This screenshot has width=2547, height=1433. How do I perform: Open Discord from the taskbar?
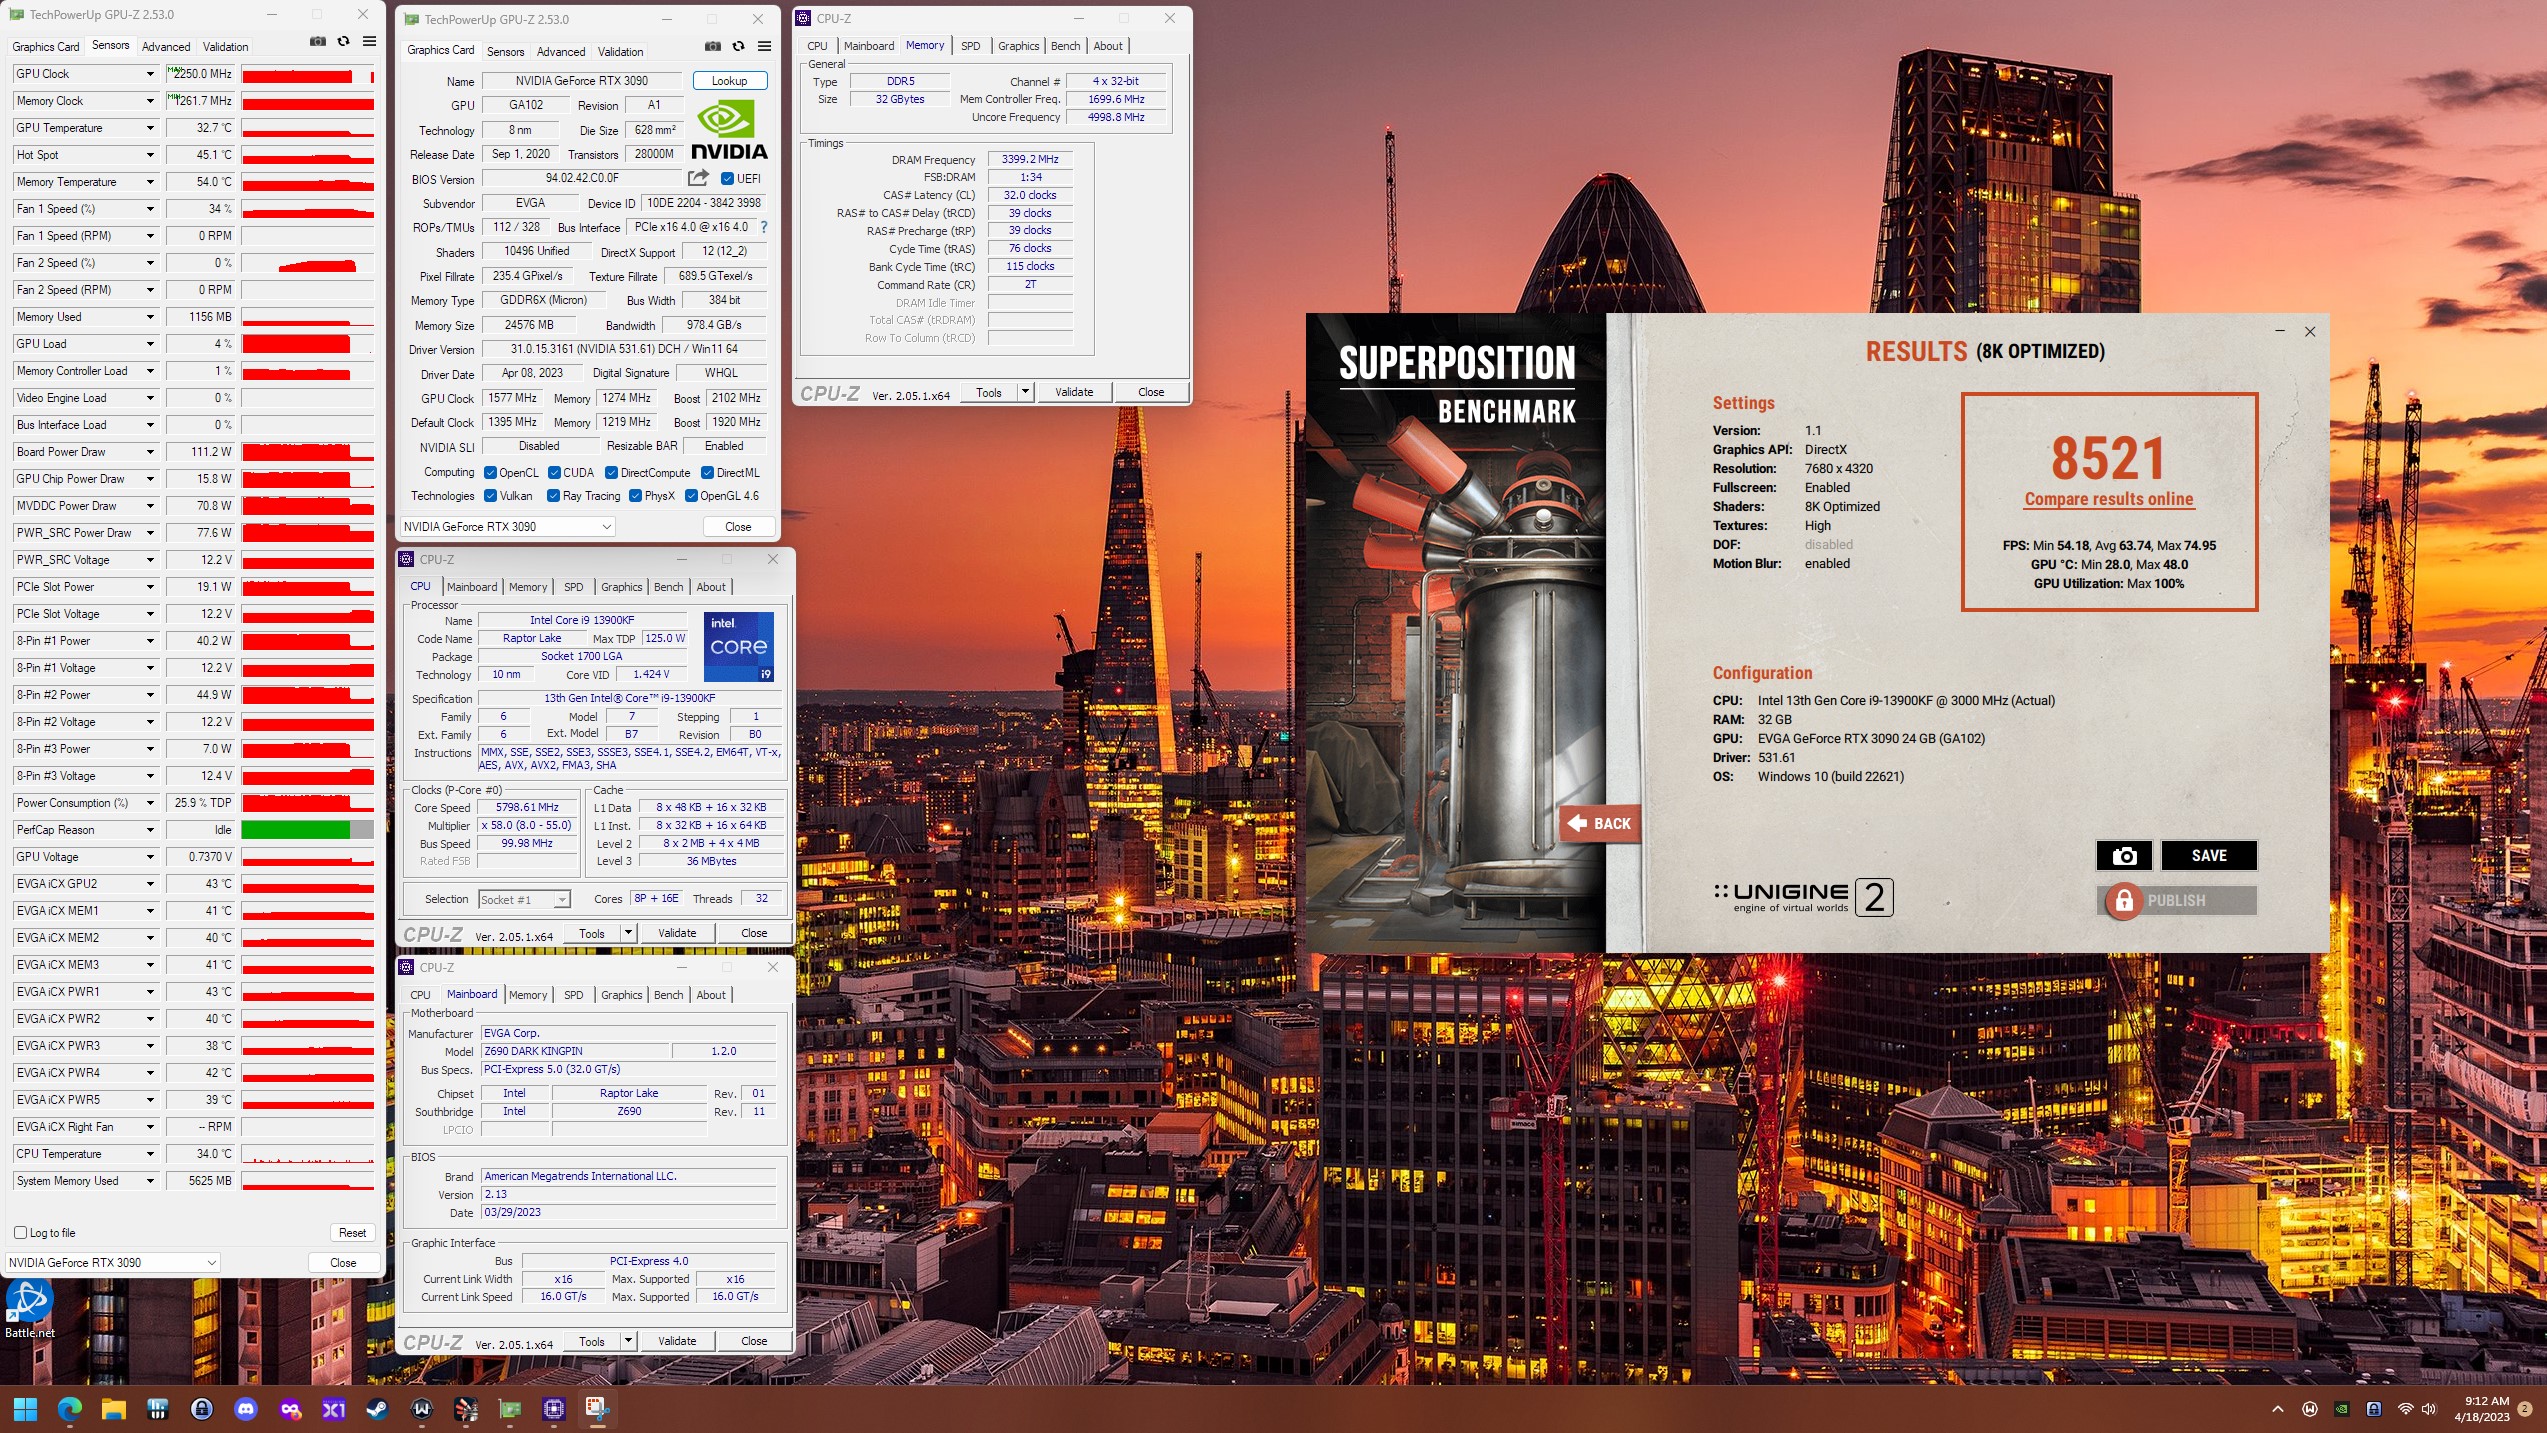(245, 1409)
